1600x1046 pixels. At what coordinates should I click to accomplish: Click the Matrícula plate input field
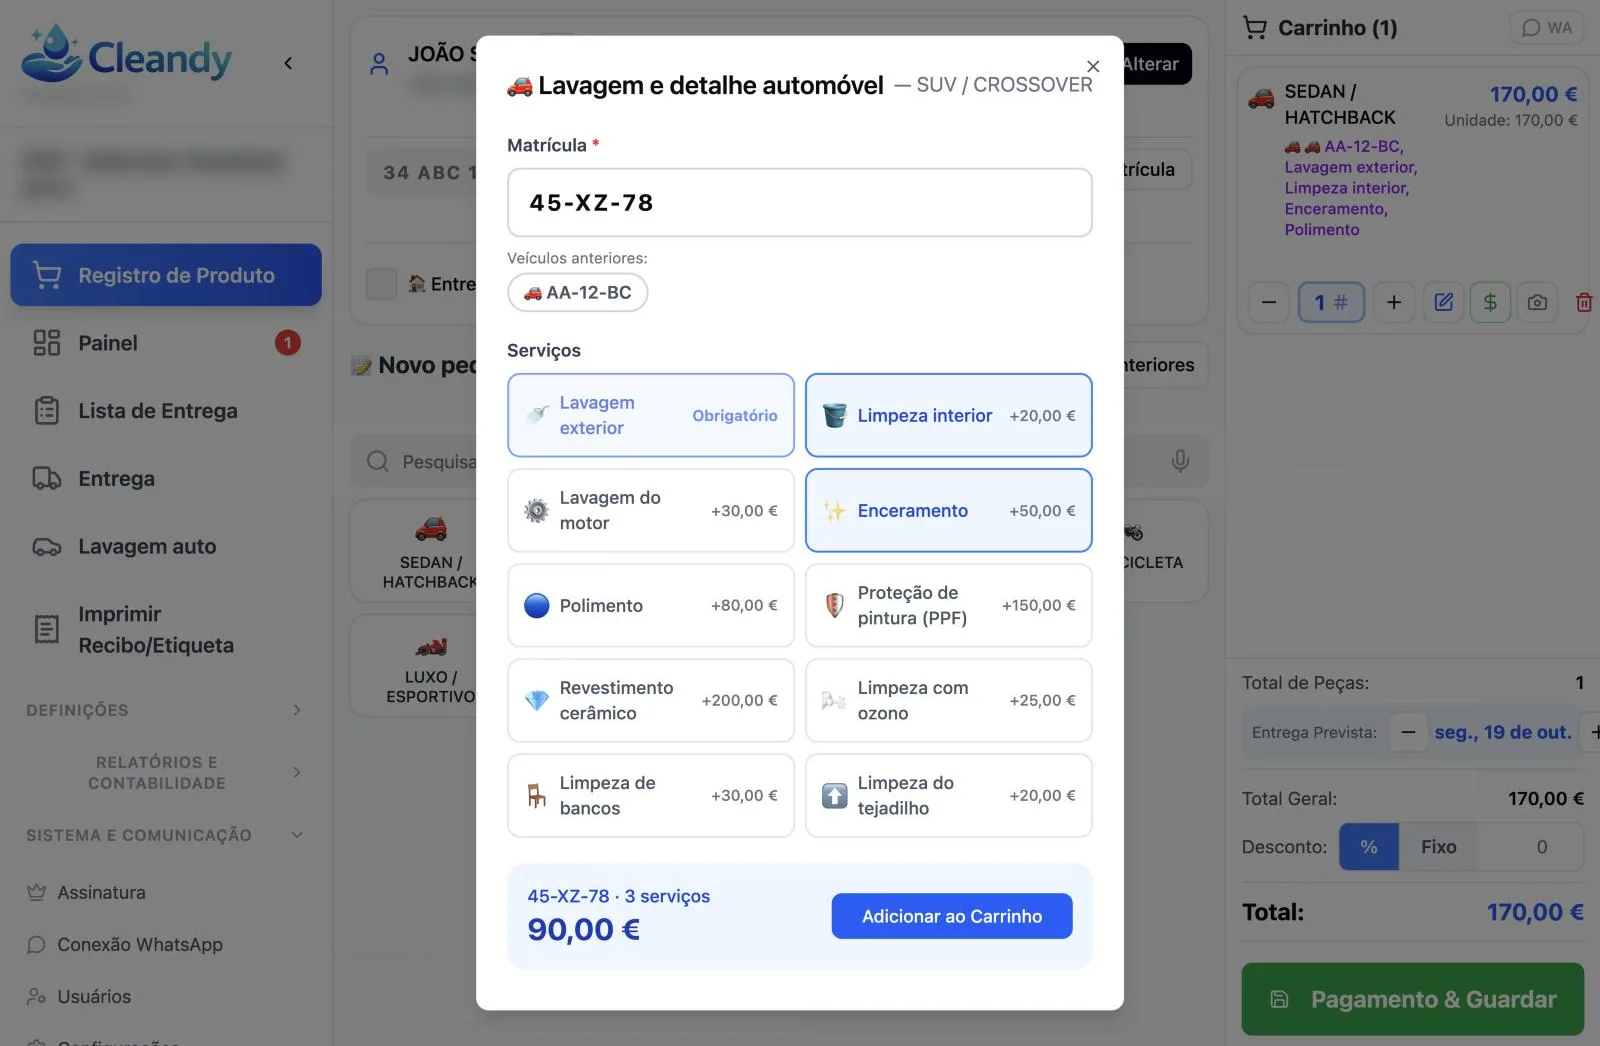pos(799,203)
